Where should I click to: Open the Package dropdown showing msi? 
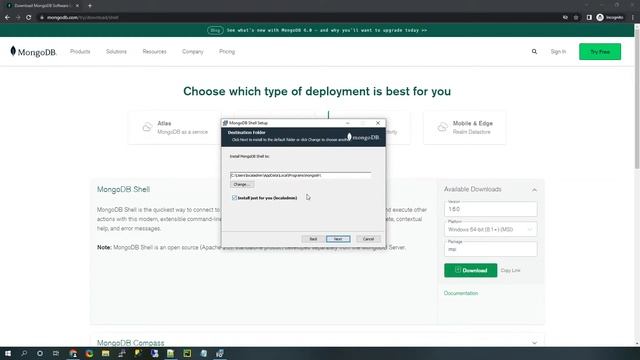click(x=491, y=249)
